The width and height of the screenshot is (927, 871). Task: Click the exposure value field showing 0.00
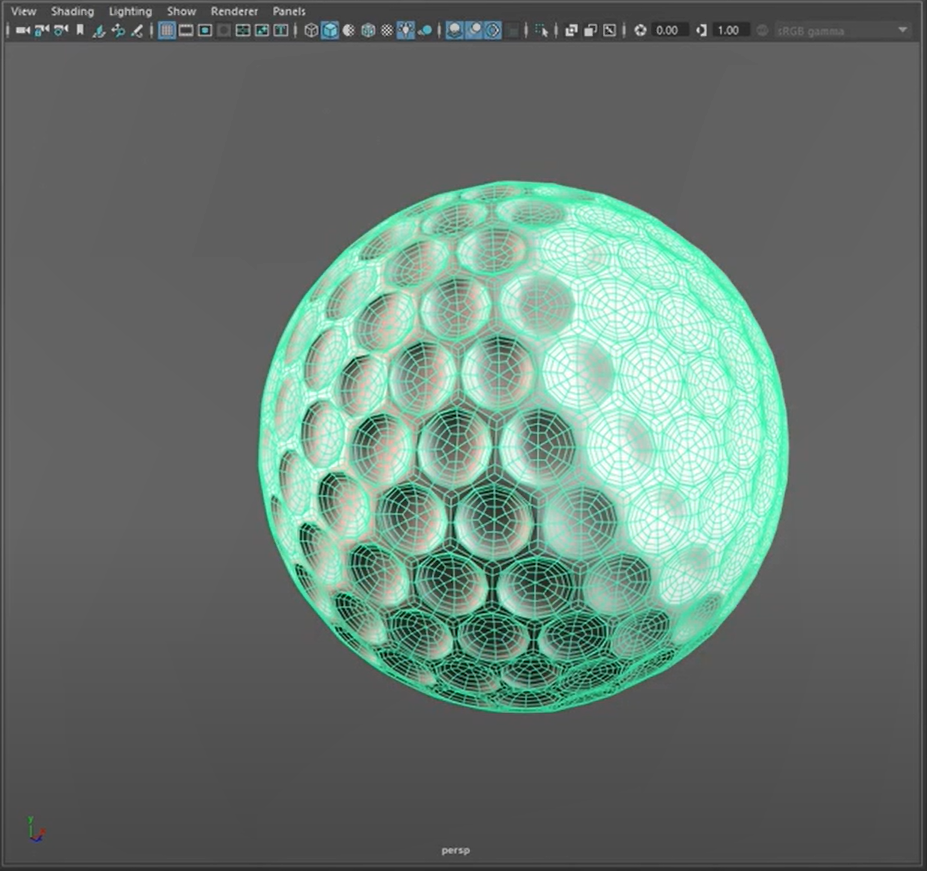669,31
